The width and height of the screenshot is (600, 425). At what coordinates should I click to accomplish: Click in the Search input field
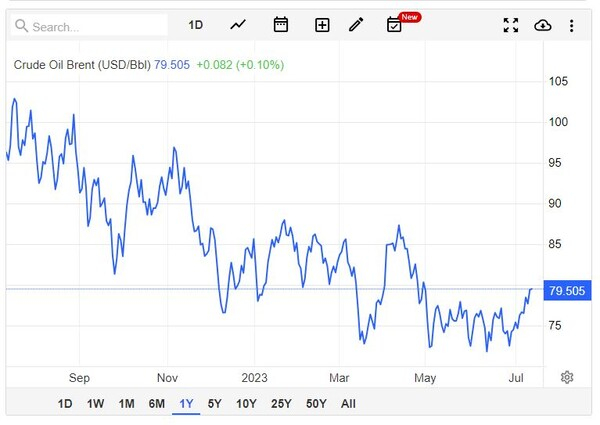coord(90,26)
